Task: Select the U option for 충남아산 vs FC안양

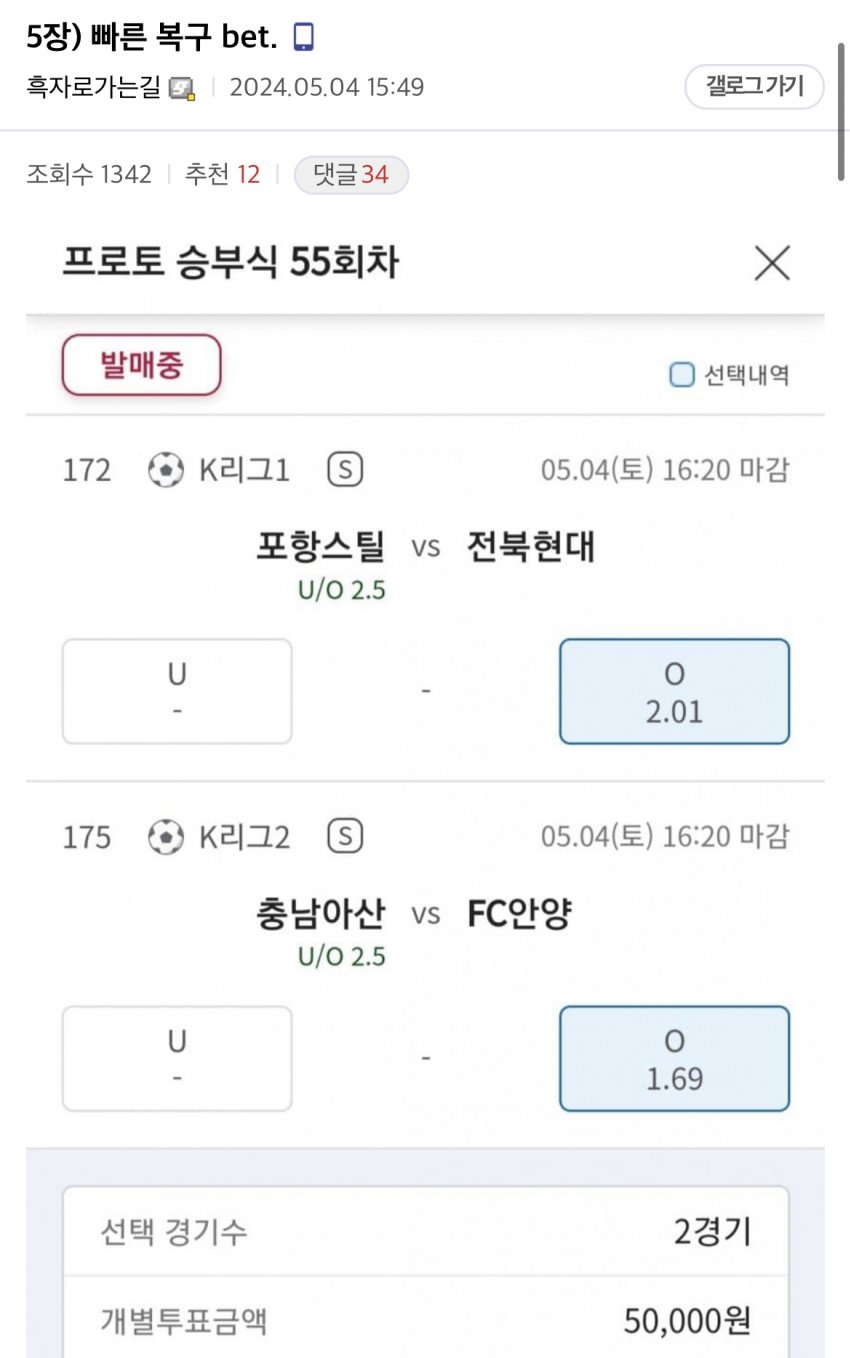Action: [177, 1058]
